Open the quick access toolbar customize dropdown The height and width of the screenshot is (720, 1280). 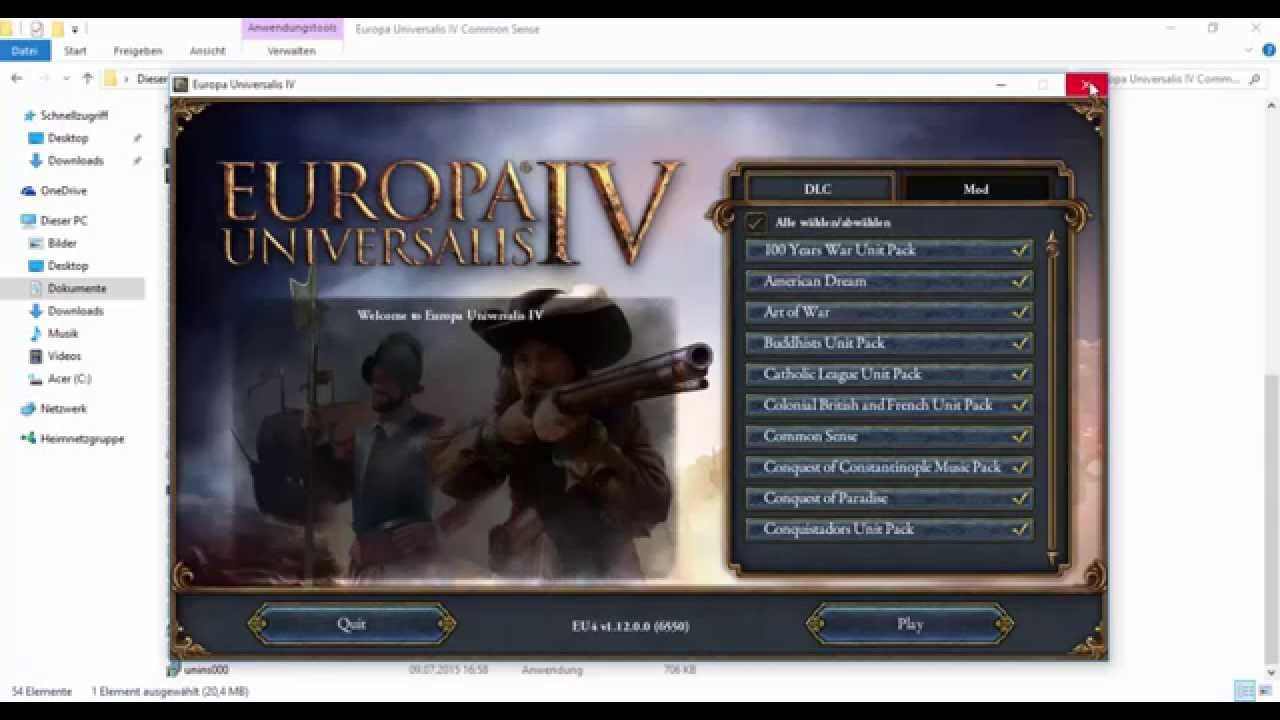pos(75,29)
